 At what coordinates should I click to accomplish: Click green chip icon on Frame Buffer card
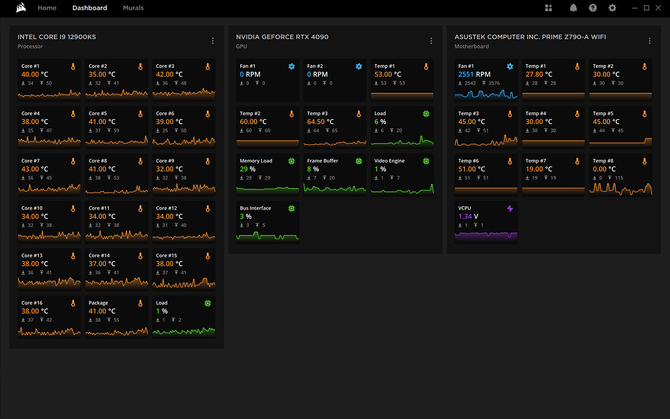[359, 161]
